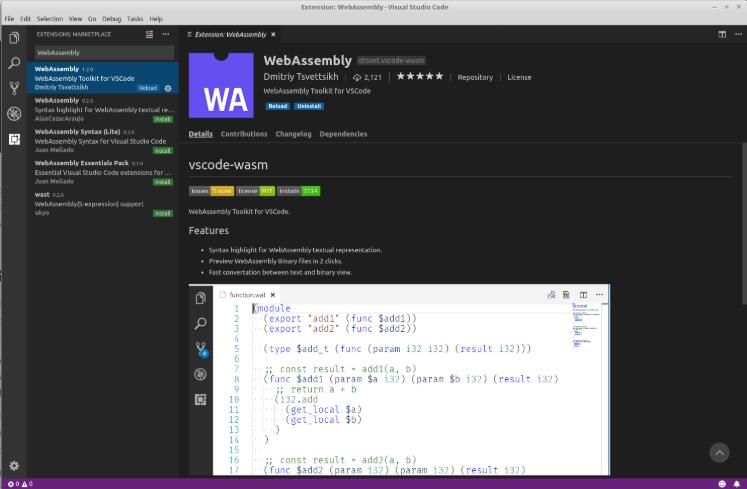The width and height of the screenshot is (747, 489).
Task: Open editor More actions ellipsis top right
Action: tap(738, 34)
